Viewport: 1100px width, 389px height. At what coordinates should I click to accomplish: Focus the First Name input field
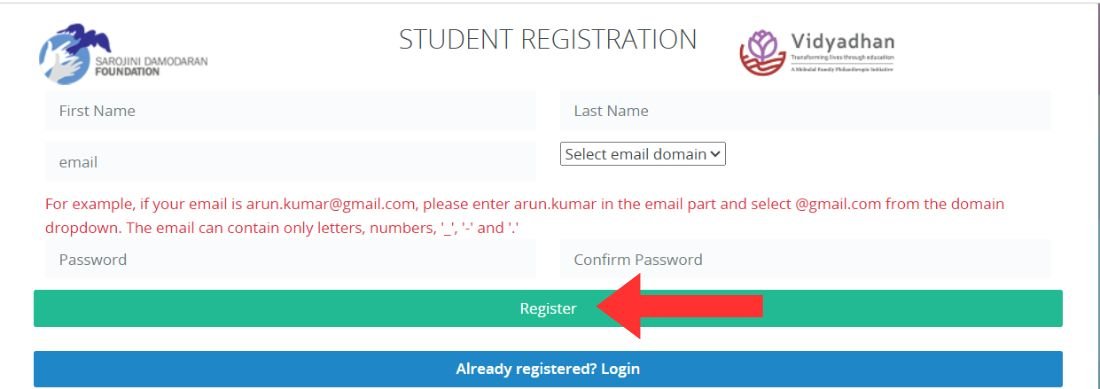coord(290,111)
